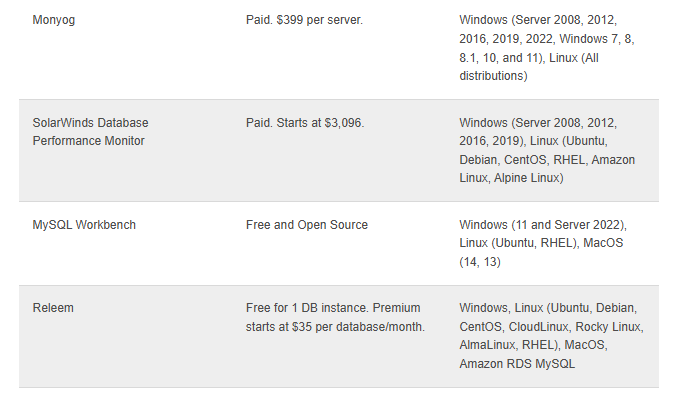The image size is (677, 412).
Task: Select 'Paid. Starts at $3,096.' pricing text
Action: click(x=305, y=123)
